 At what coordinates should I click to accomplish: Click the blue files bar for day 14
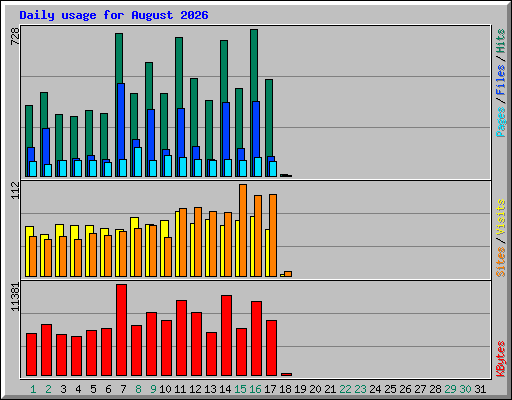226,131
